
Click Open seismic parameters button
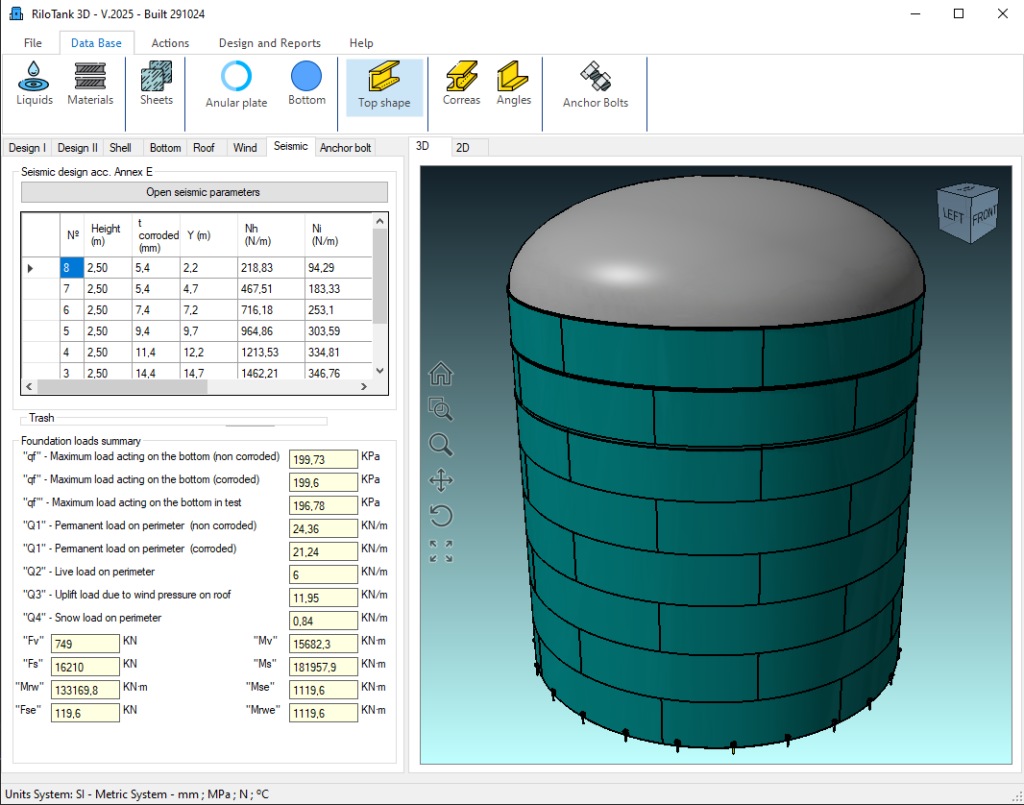[x=203, y=192]
